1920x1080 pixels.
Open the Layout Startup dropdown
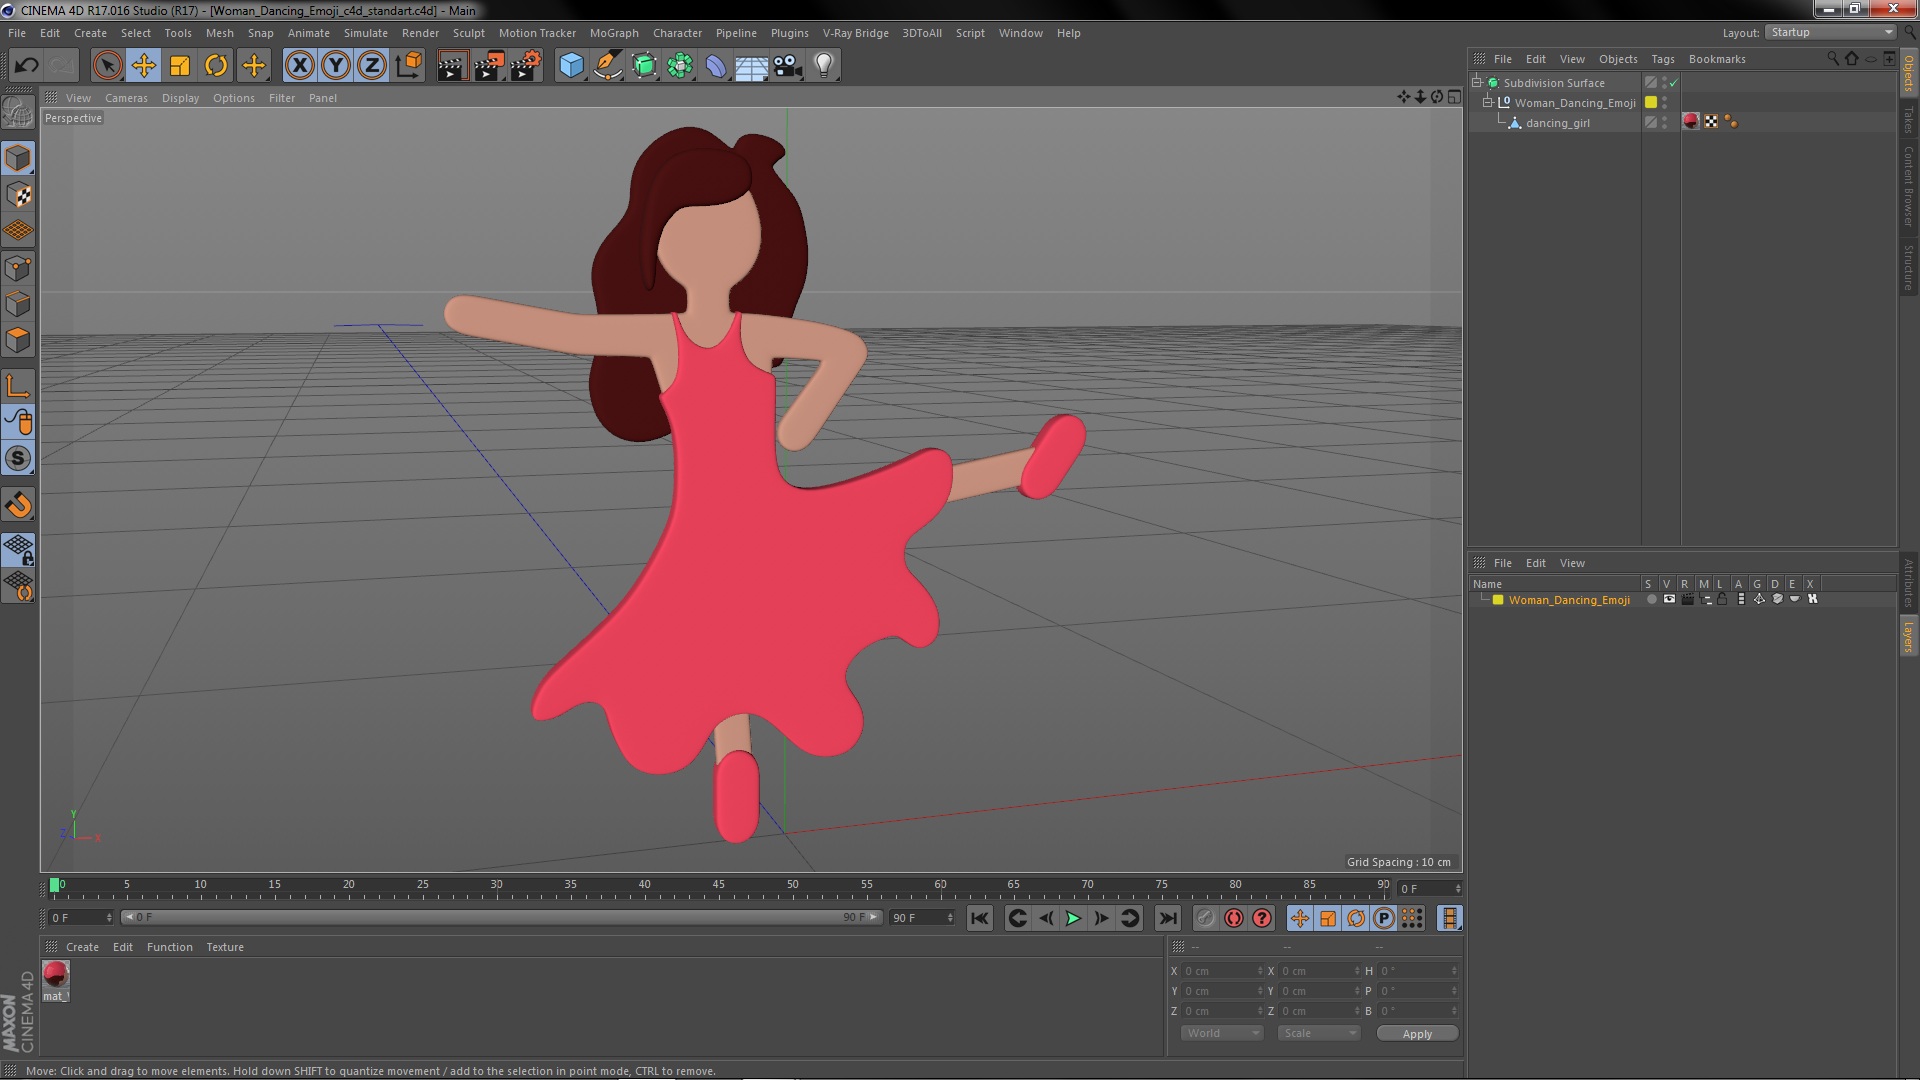click(x=1830, y=33)
